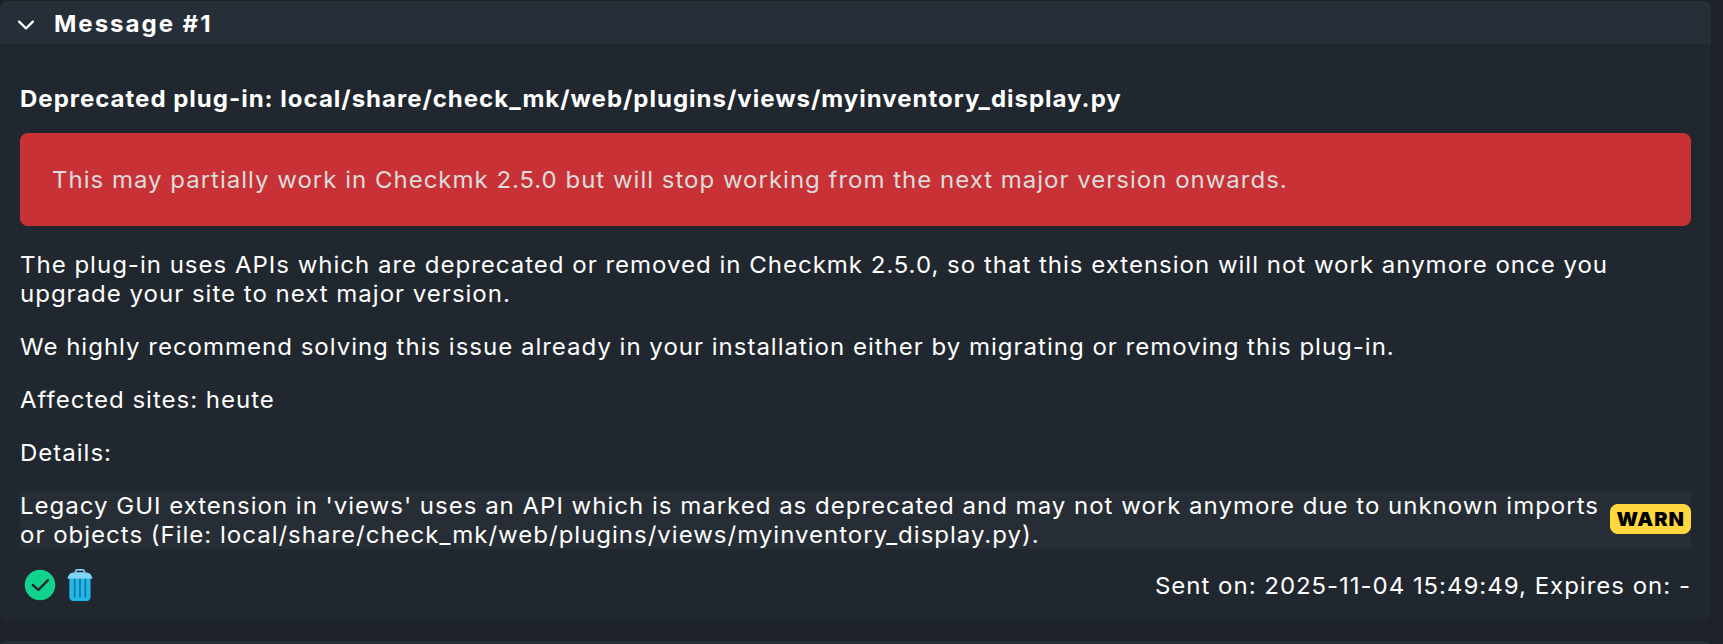Click the "Message #1" header title

point(132,24)
